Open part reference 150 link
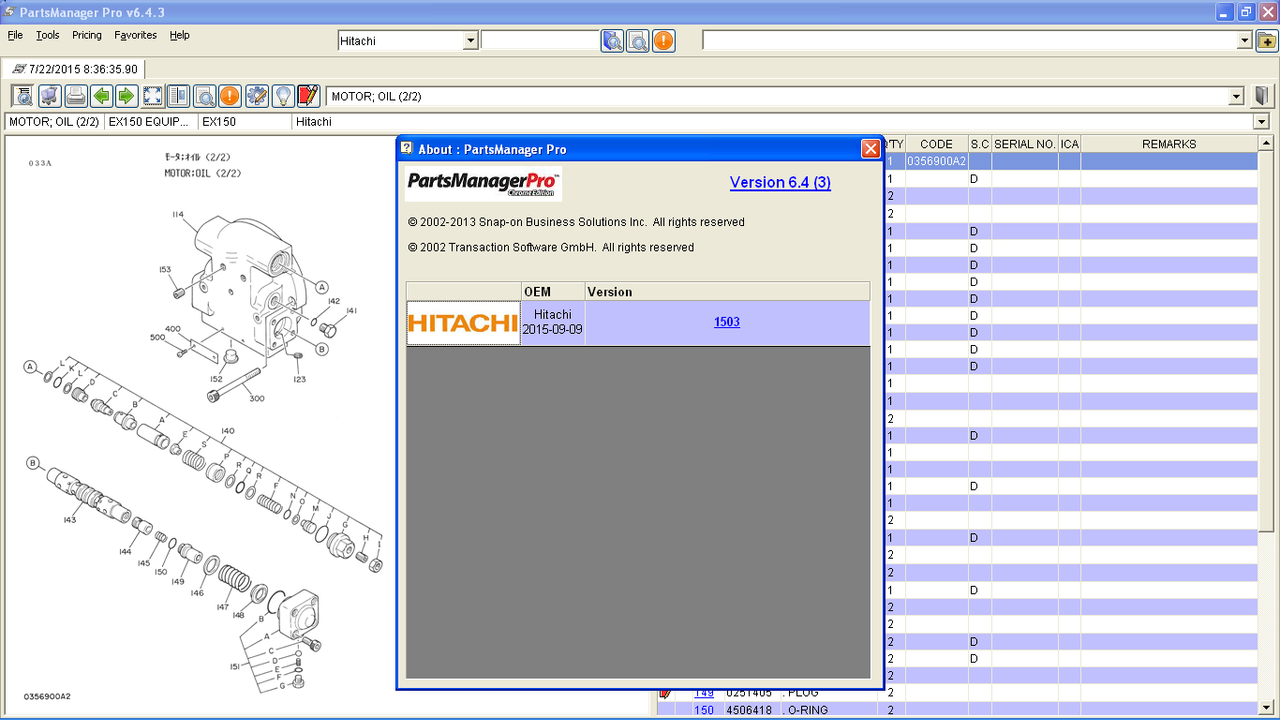 (x=704, y=710)
